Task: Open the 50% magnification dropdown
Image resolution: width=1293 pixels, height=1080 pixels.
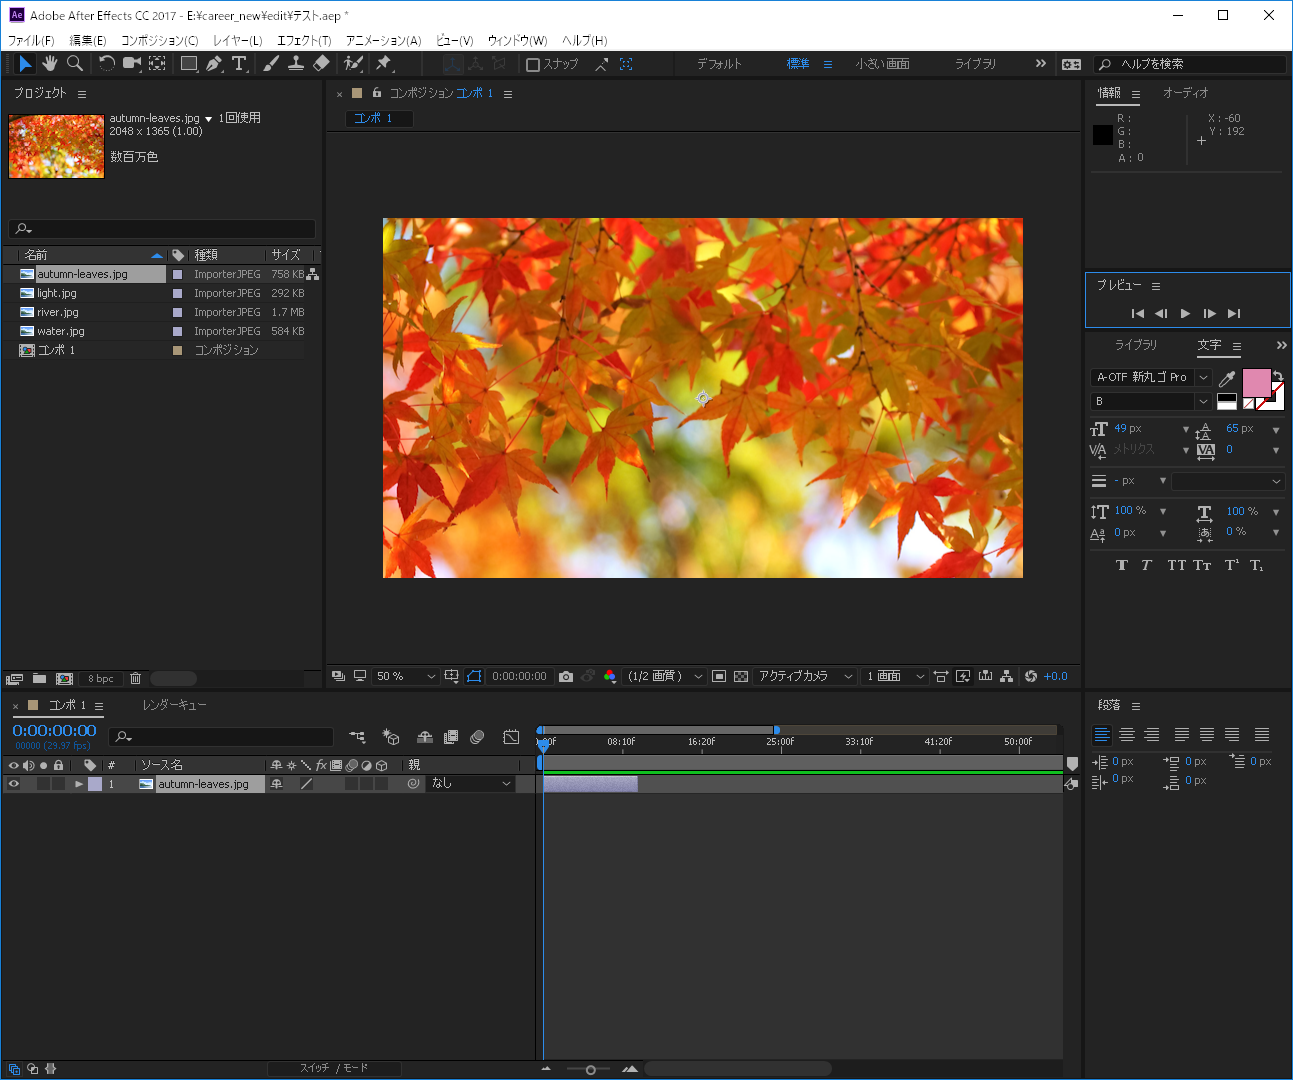Action: [405, 677]
